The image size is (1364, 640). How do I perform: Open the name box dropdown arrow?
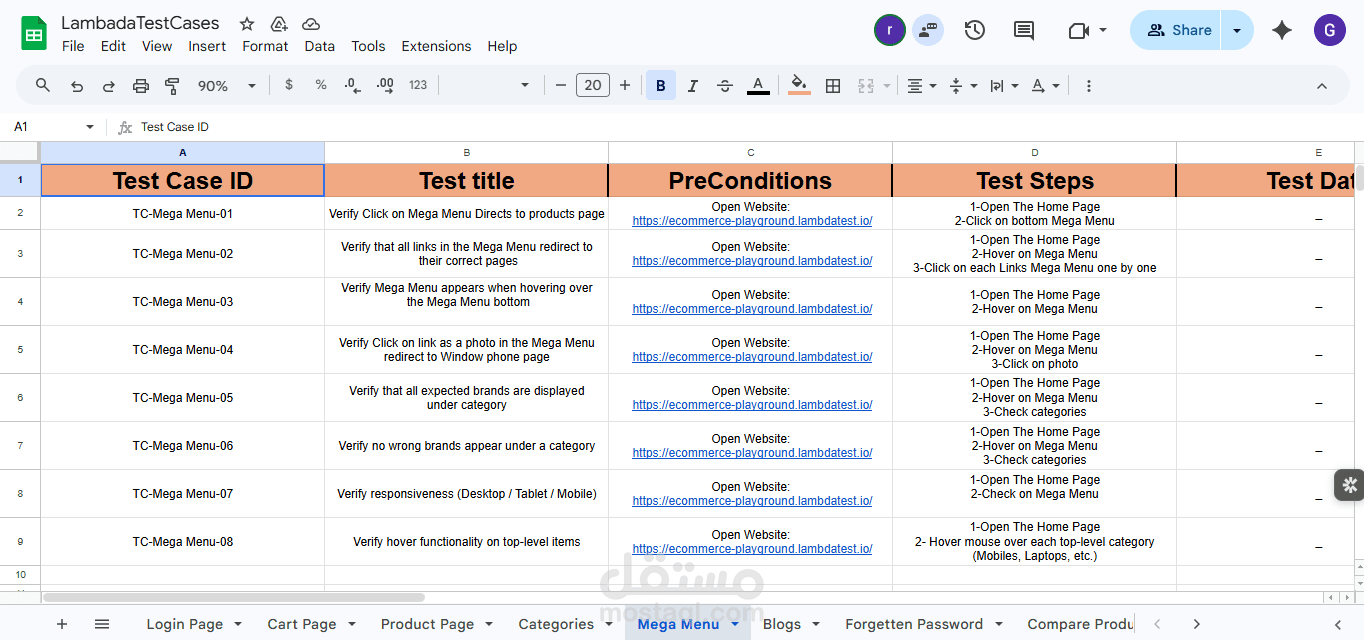[90, 127]
